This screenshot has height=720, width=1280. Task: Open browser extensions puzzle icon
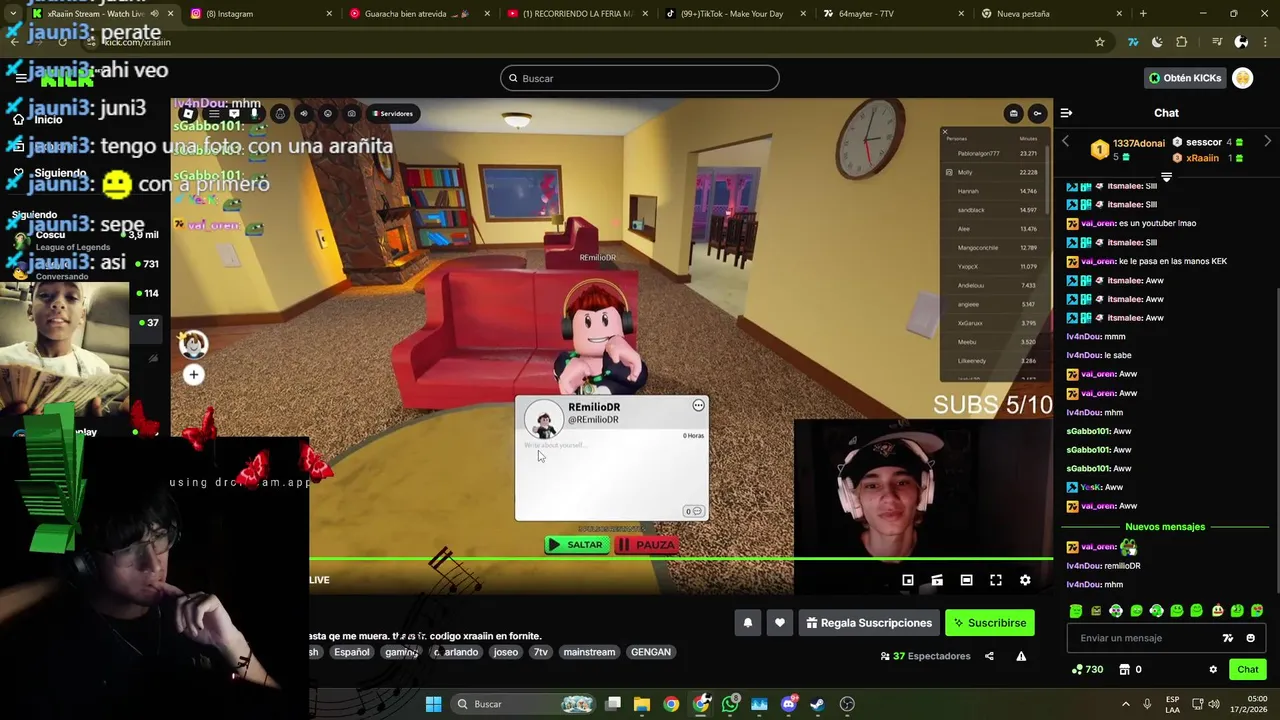[1182, 42]
